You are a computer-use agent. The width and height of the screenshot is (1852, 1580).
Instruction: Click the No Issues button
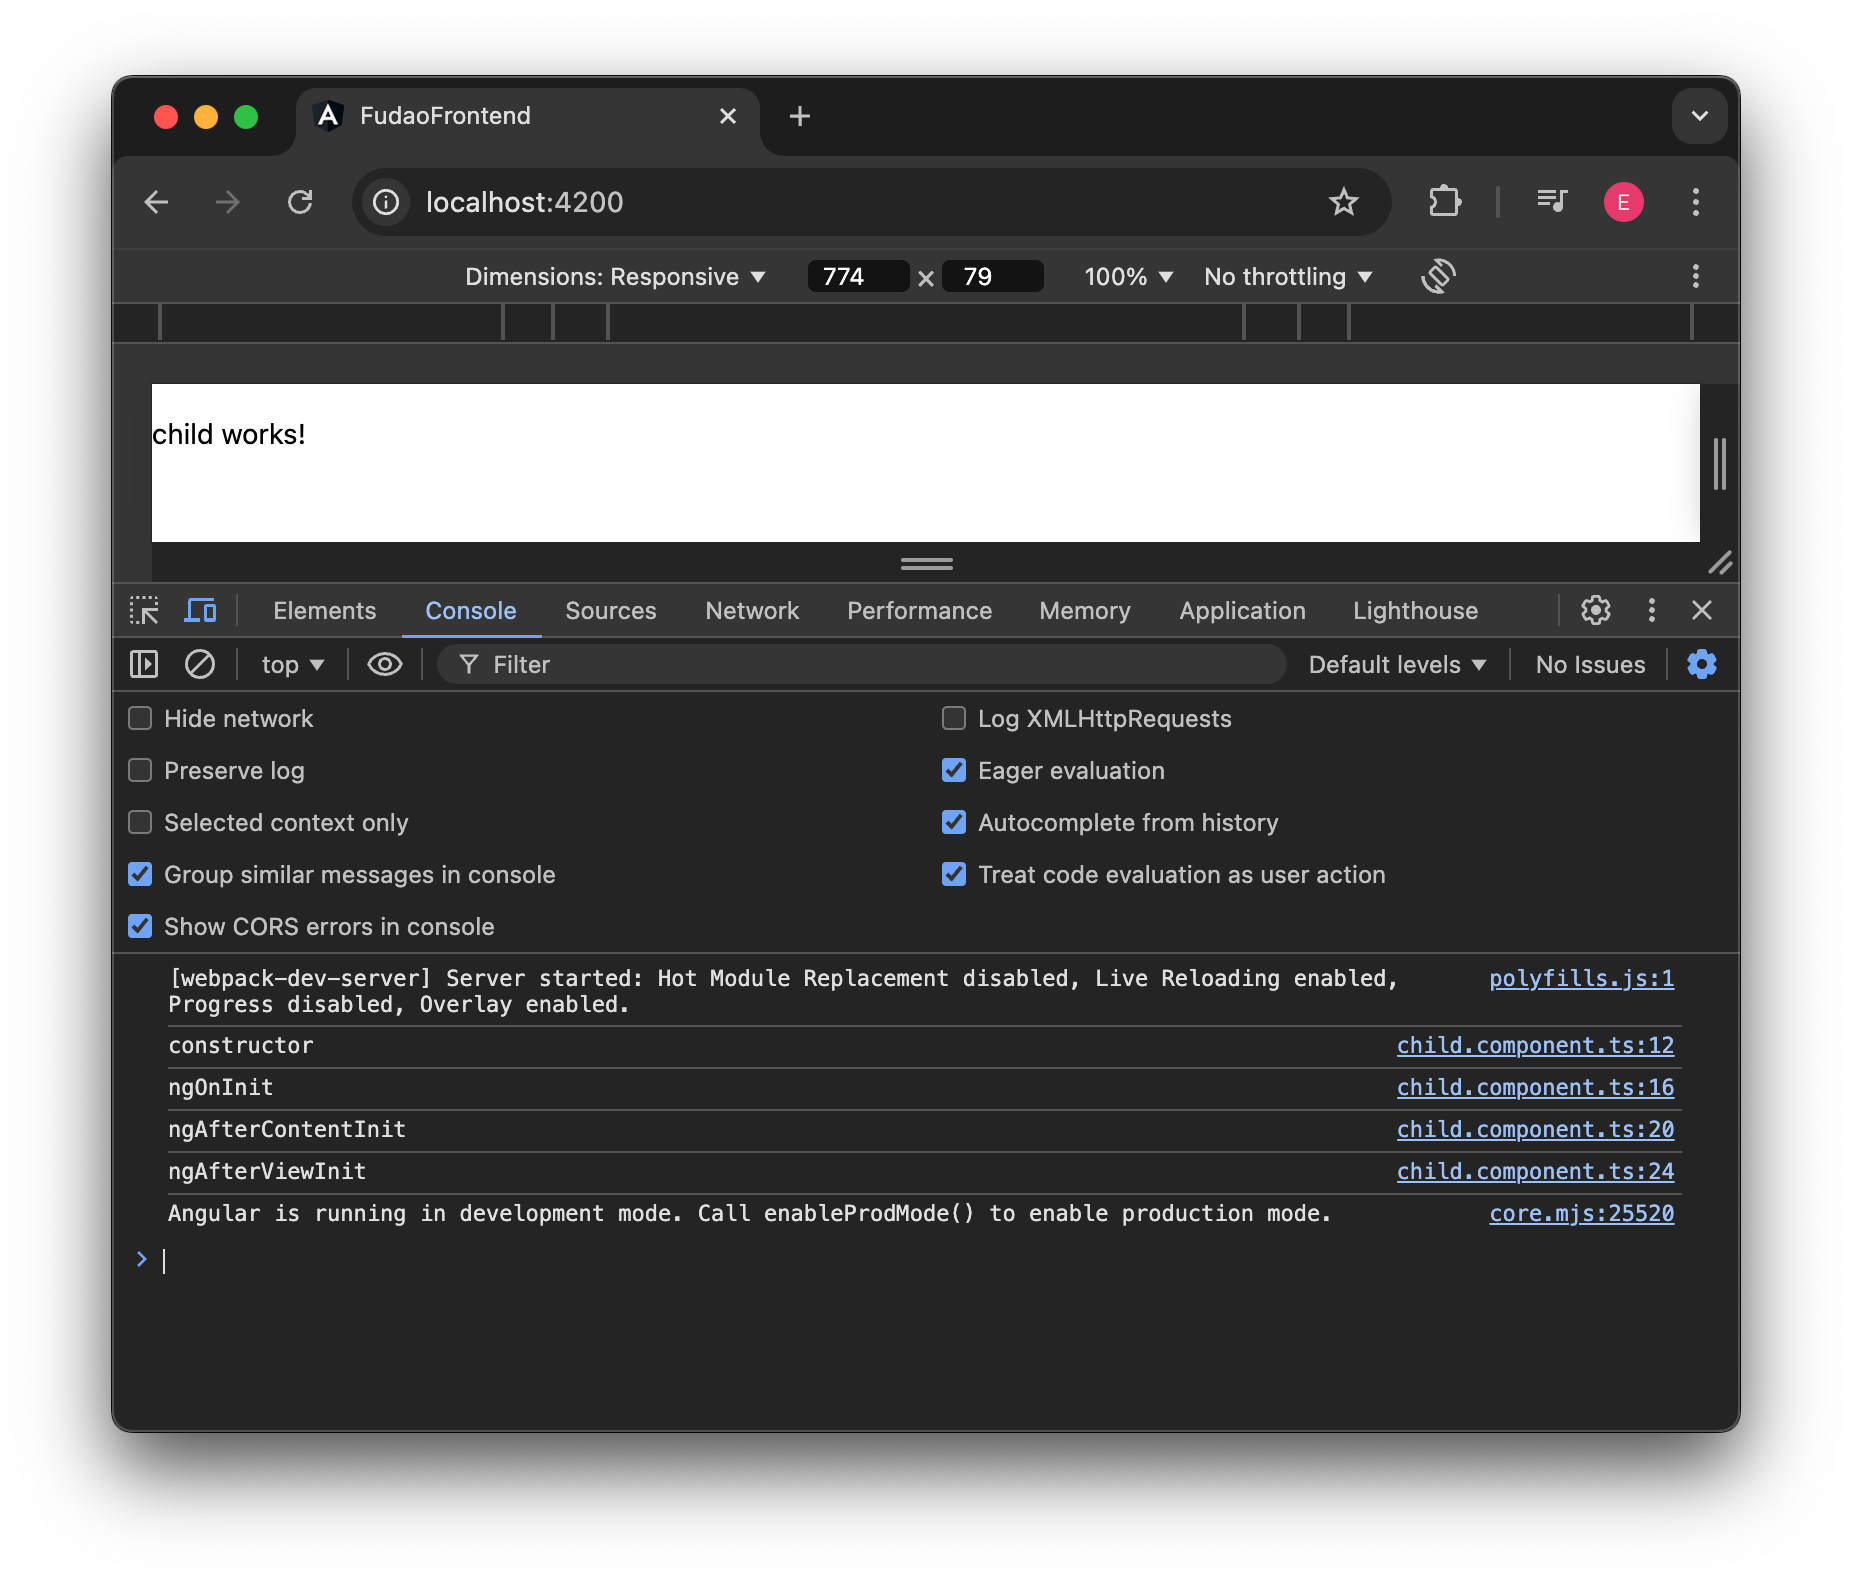pyautogui.click(x=1588, y=664)
